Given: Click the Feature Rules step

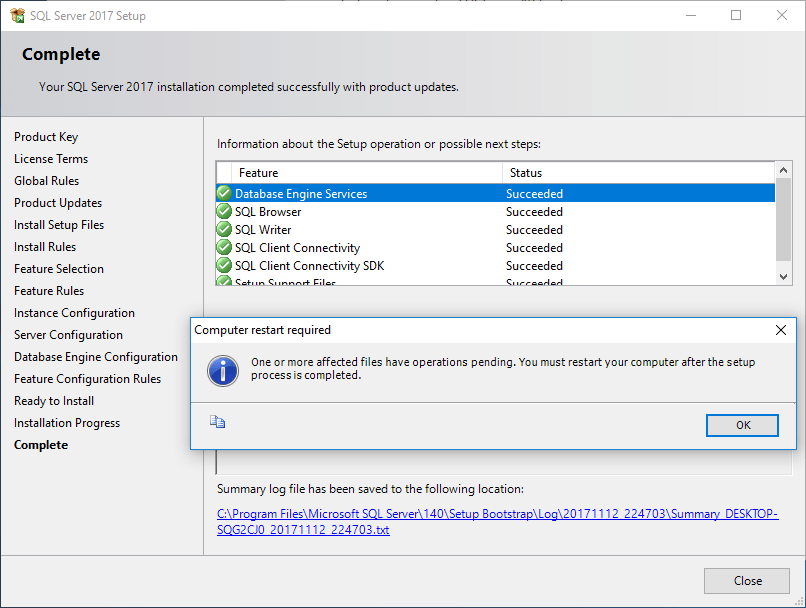Looking at the screenshot, I should pos(49,291).
